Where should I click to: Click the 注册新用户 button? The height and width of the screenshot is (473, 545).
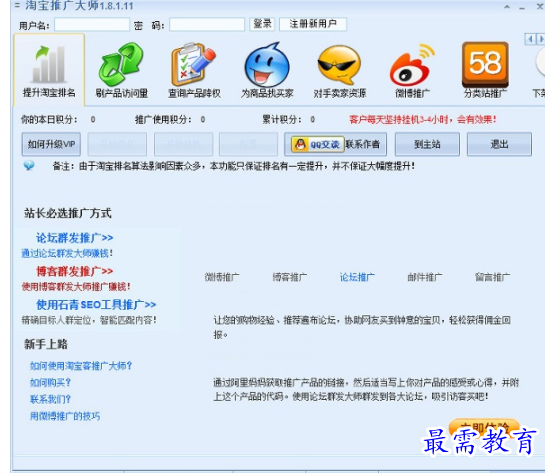[313, 24]
